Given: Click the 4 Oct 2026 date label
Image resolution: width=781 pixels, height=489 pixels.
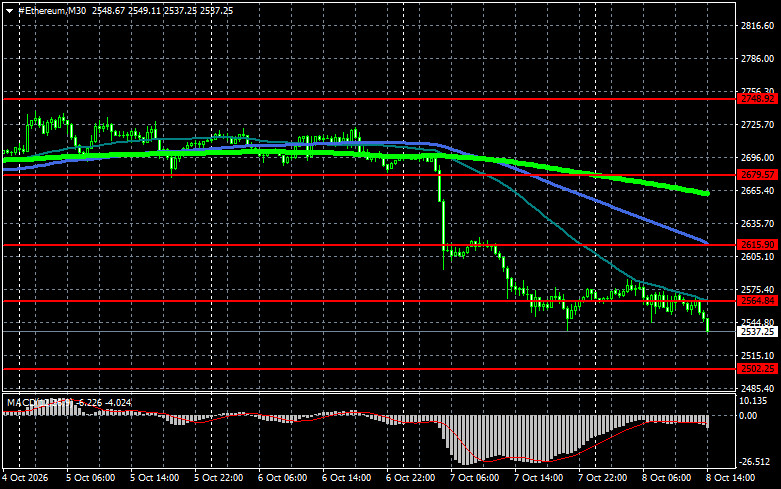Looking at the screenshot, I should tap(25, 478).
